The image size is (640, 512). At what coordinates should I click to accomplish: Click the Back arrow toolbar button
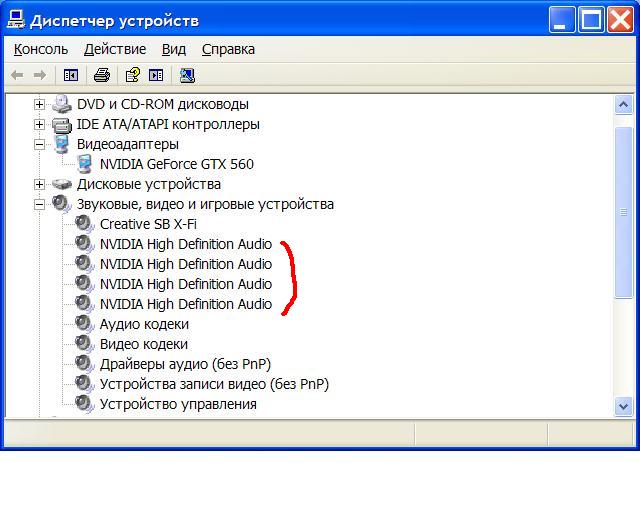[17, 76]
